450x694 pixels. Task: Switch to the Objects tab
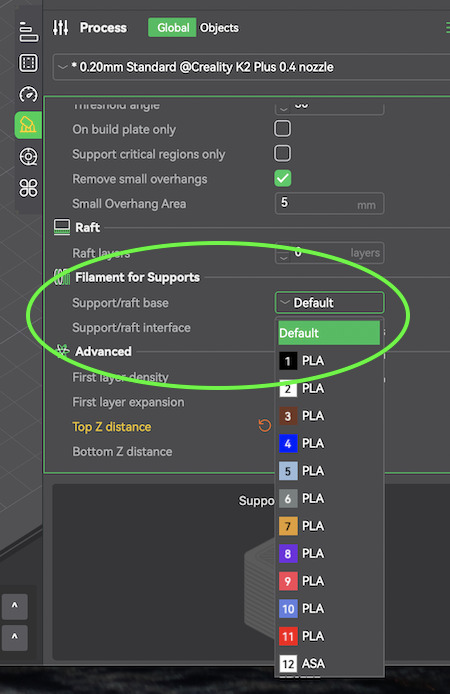coord(219,27)
